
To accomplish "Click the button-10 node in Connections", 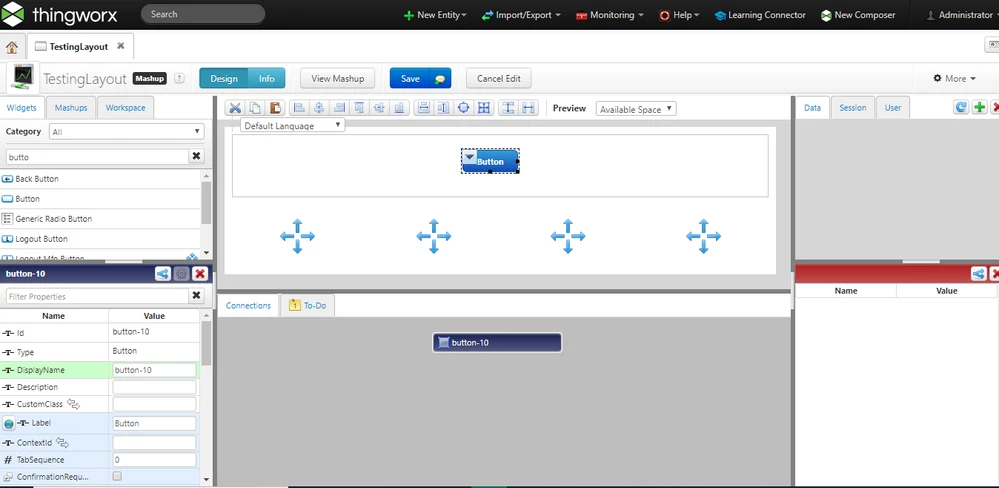I will click(x=497, y=343).
